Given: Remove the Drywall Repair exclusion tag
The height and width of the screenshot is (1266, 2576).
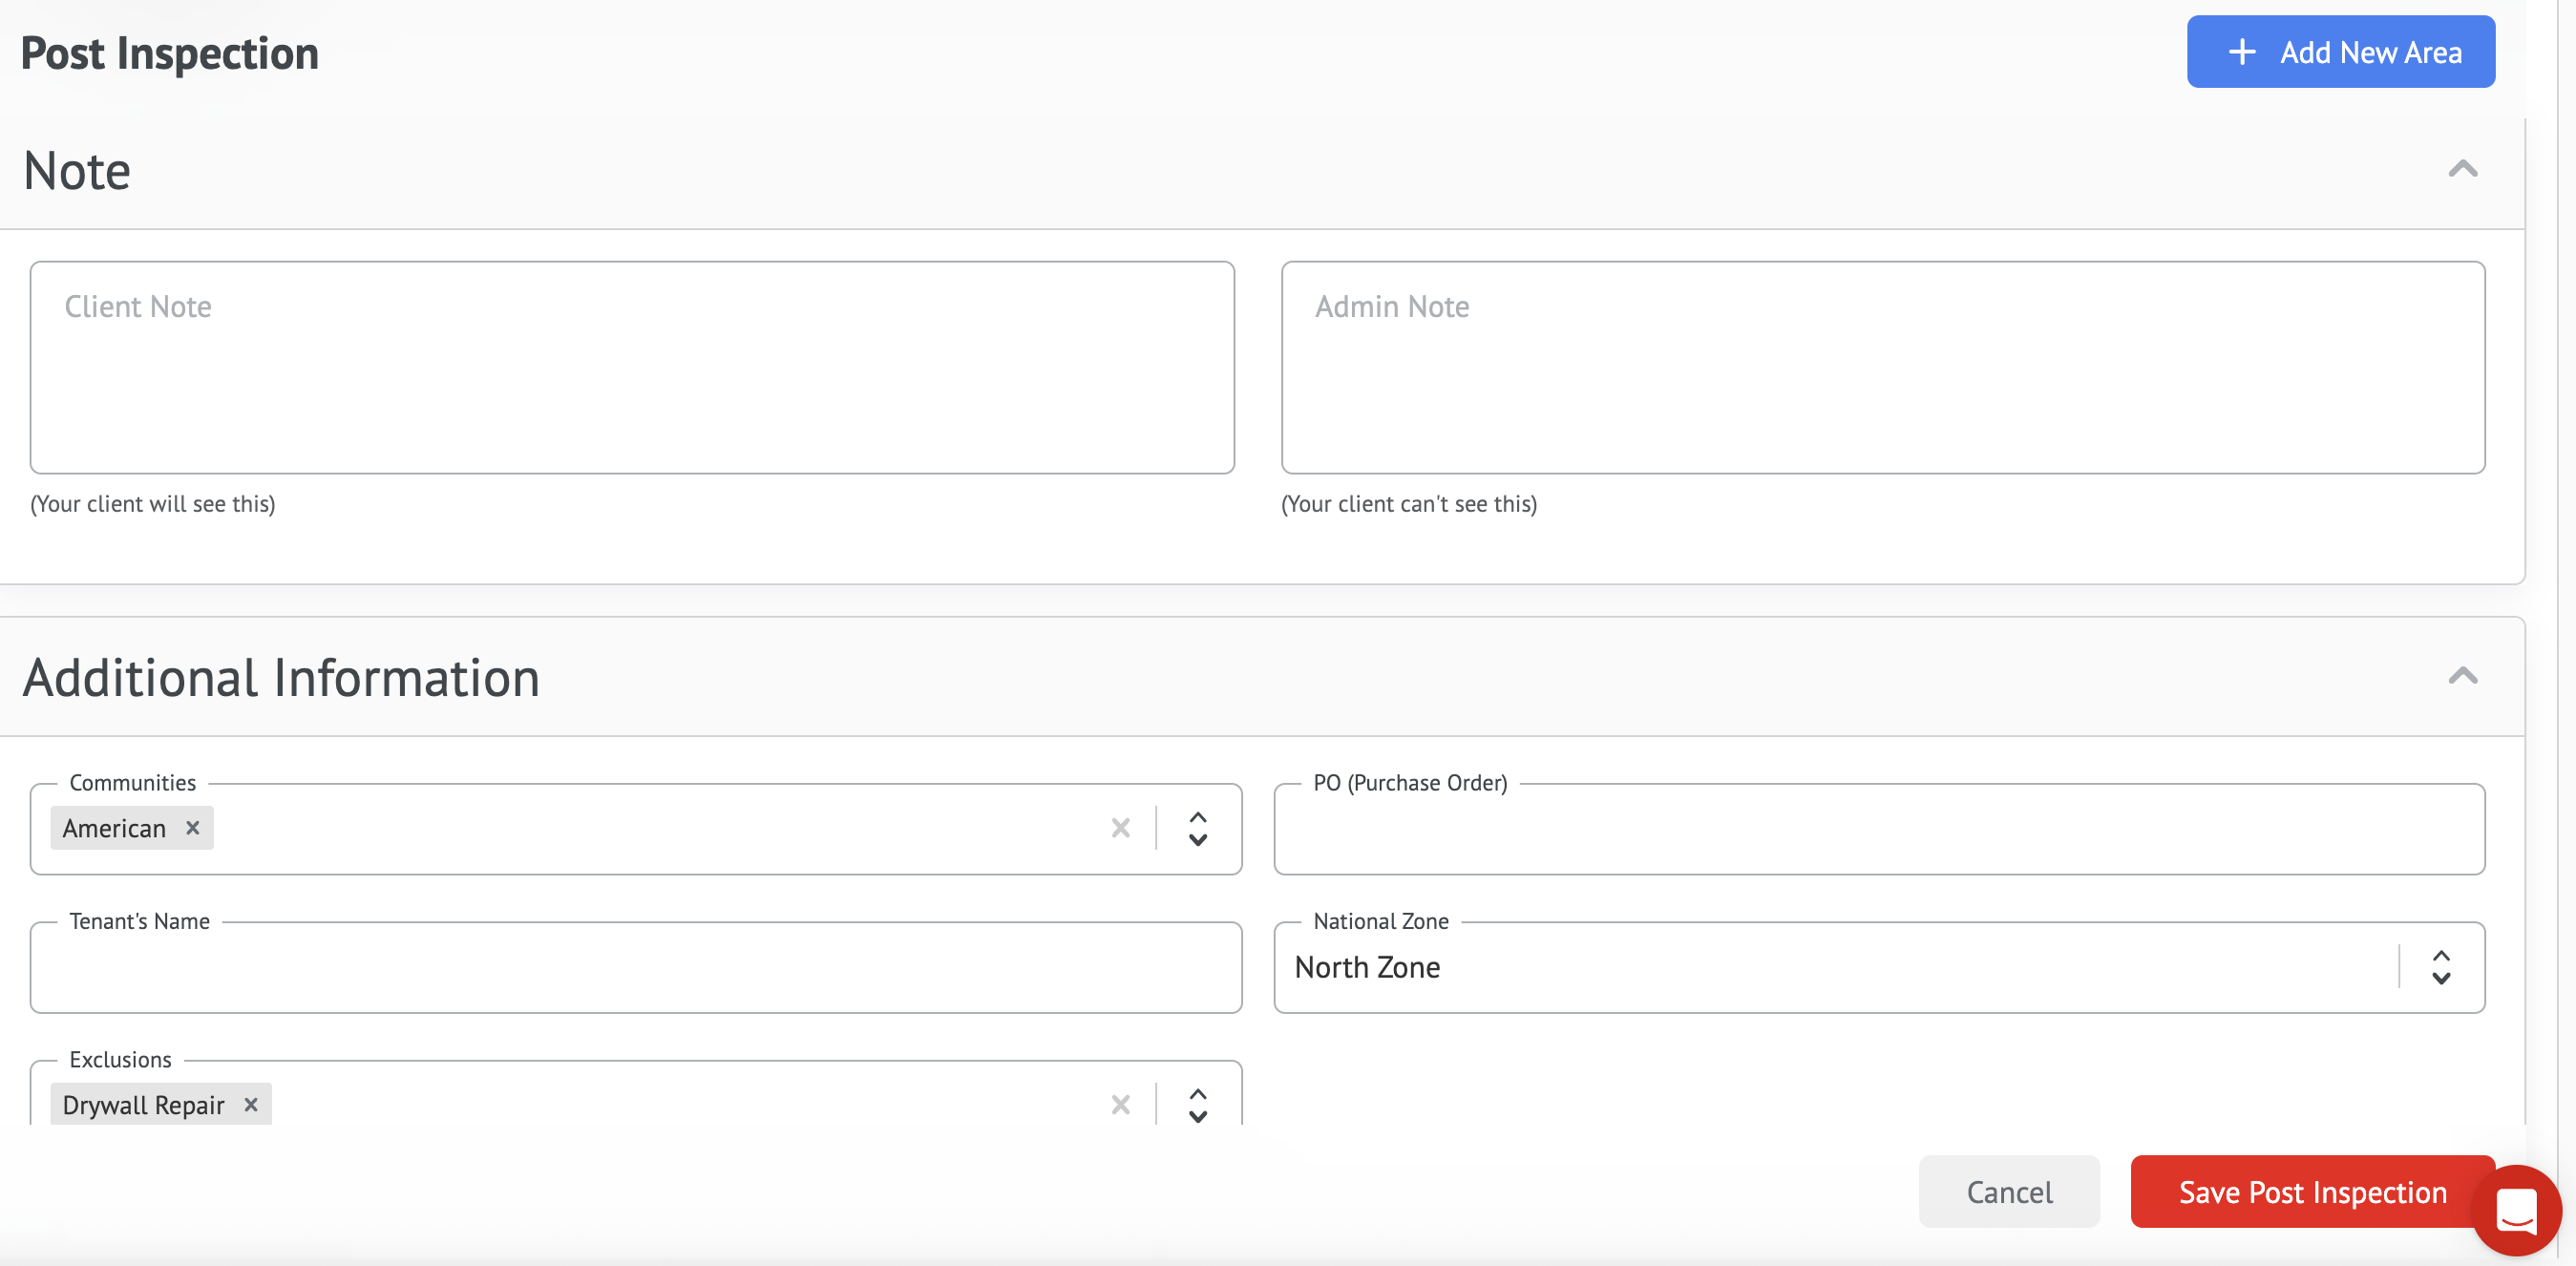Looking at the screenshot, I should pos(251,1104).
